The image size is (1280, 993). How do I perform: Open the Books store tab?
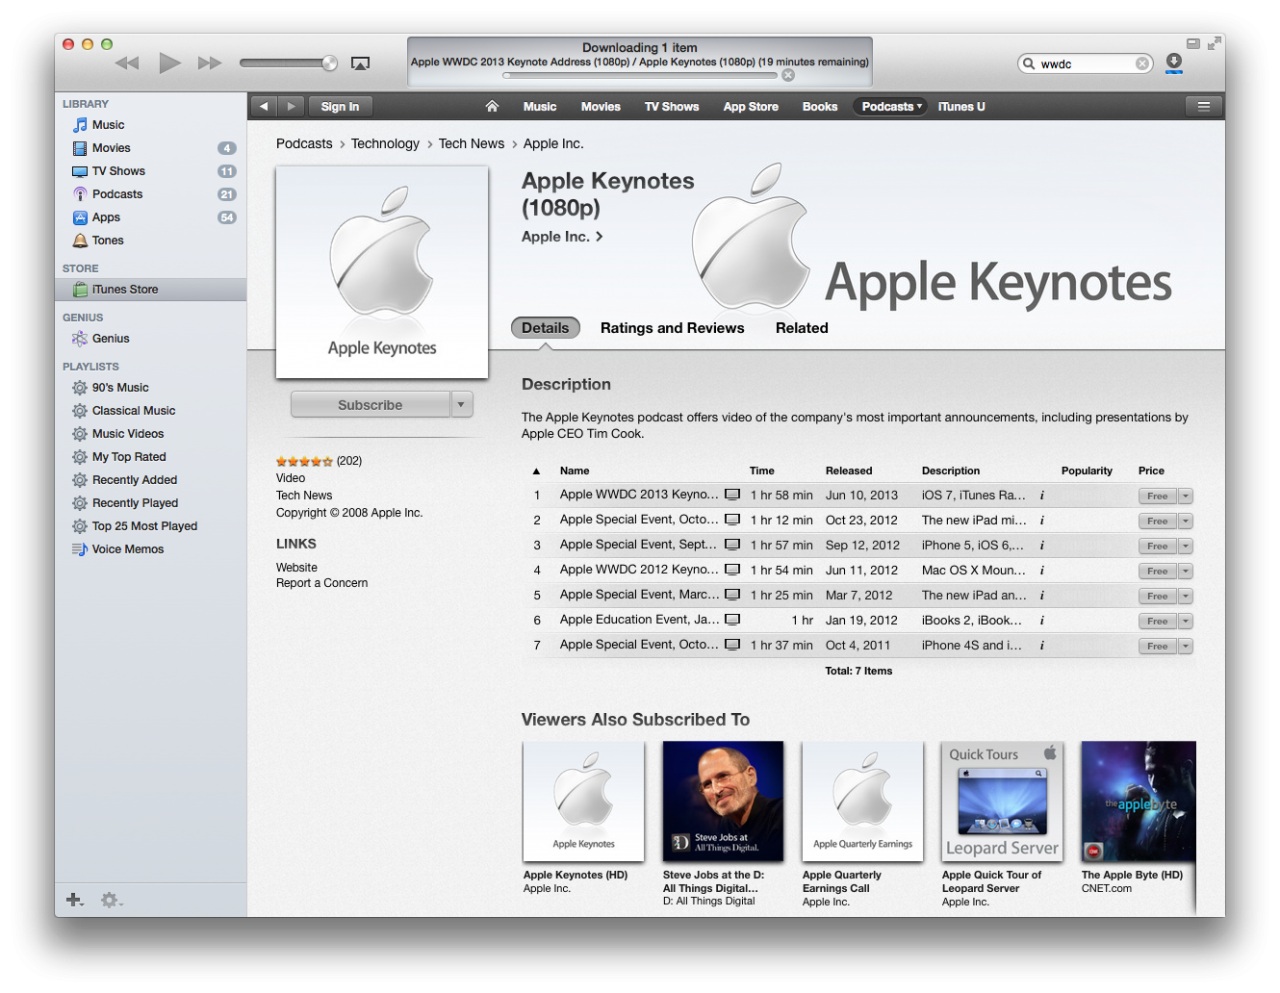[820, 106]
